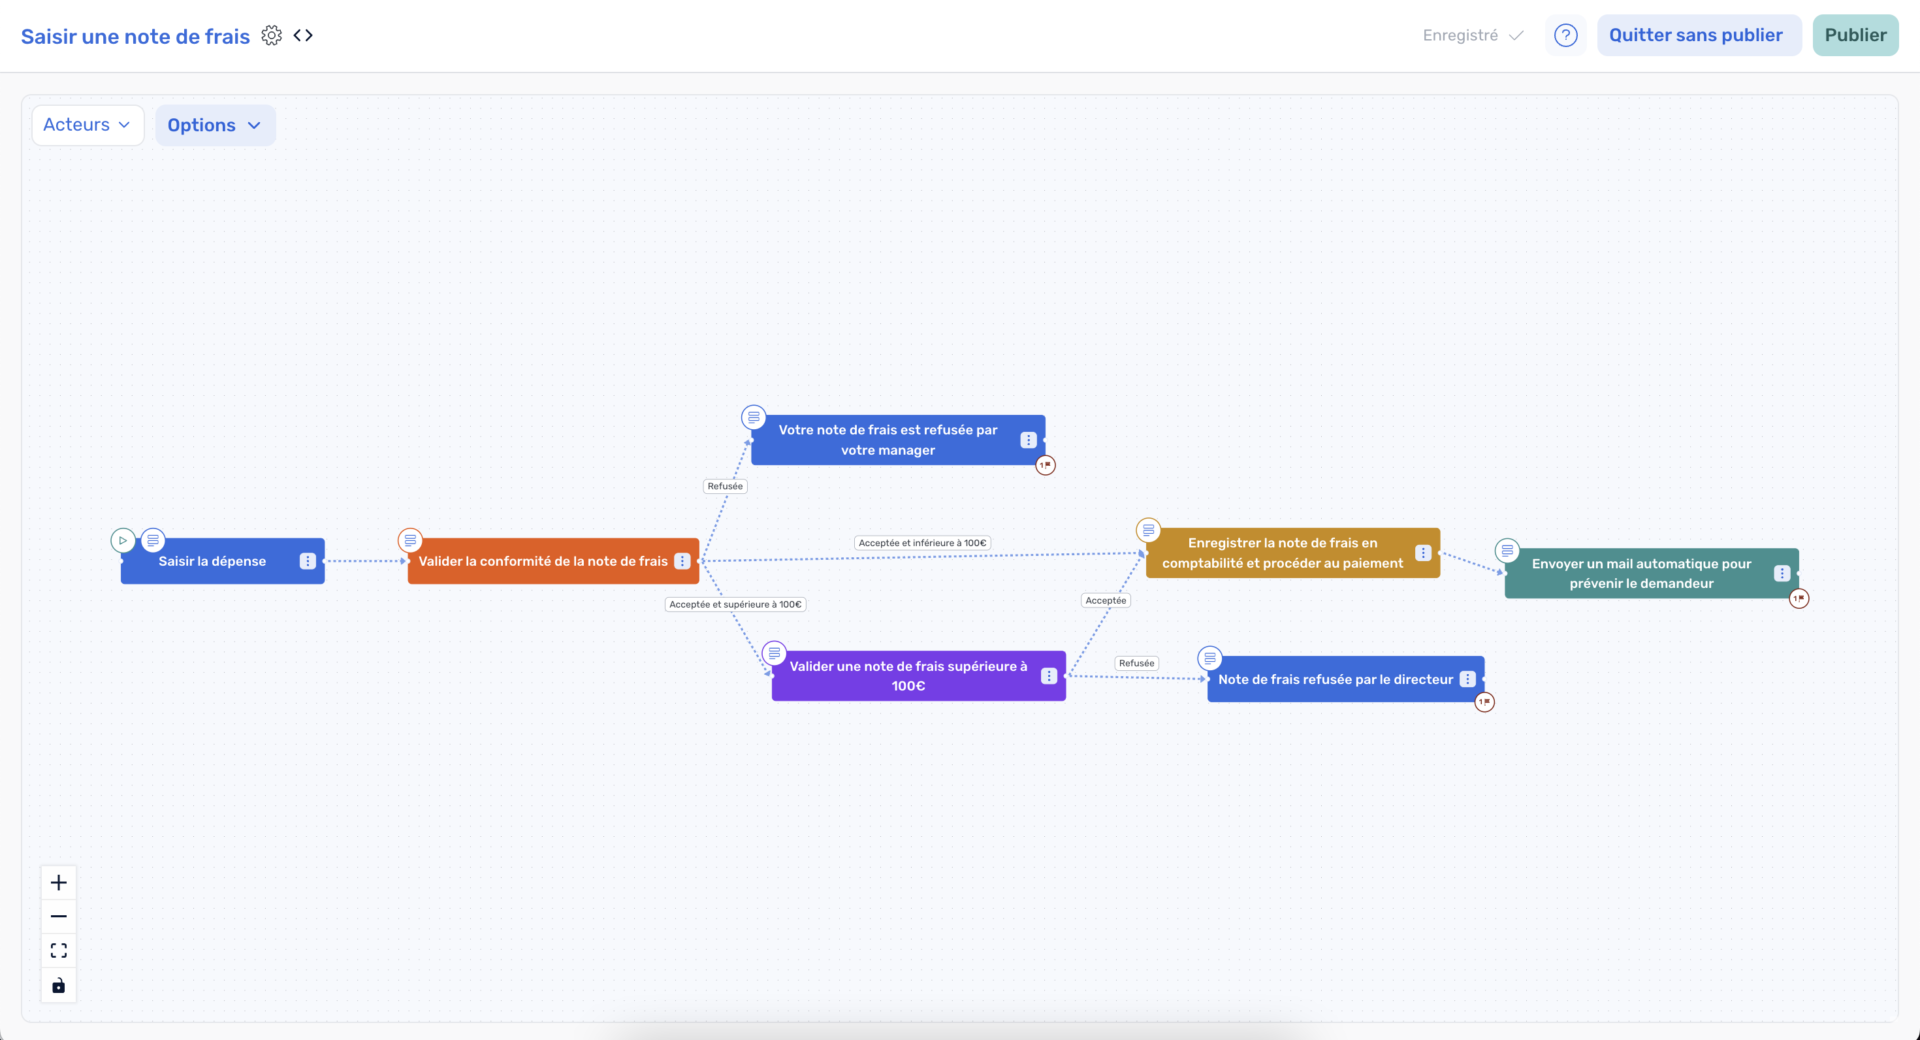This screenshot has width=1920, height=1040.
Task: Open menu of Valider la conformité step
Action: tap(682, 561)
